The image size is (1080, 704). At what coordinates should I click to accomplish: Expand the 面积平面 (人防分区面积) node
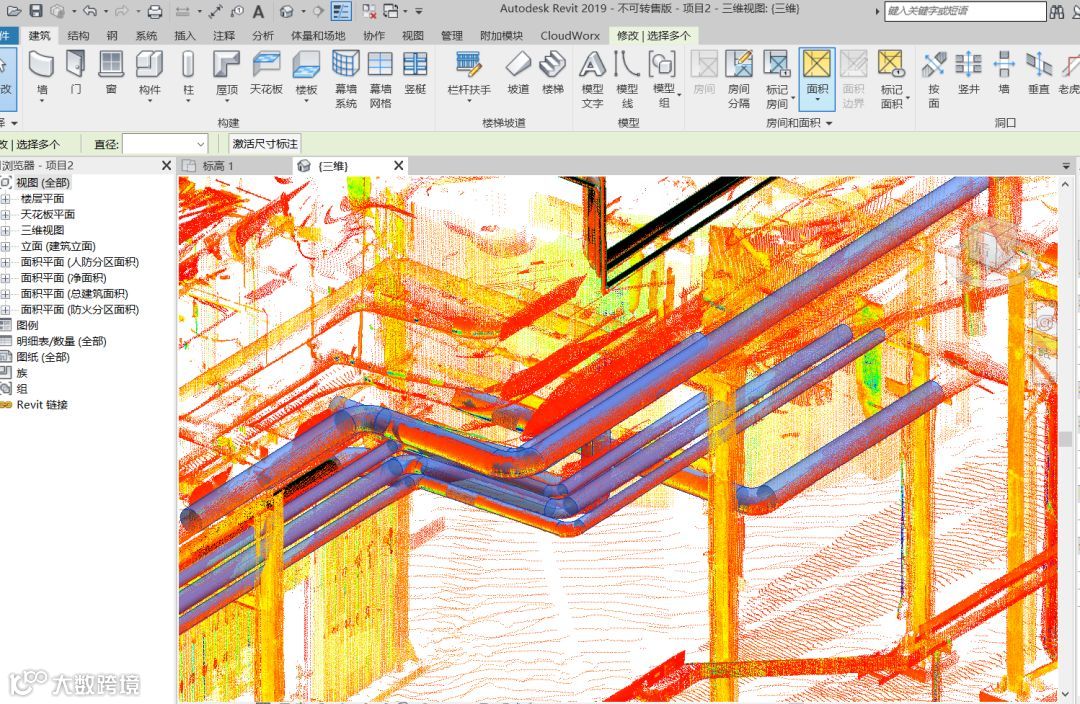click(6, 262)
